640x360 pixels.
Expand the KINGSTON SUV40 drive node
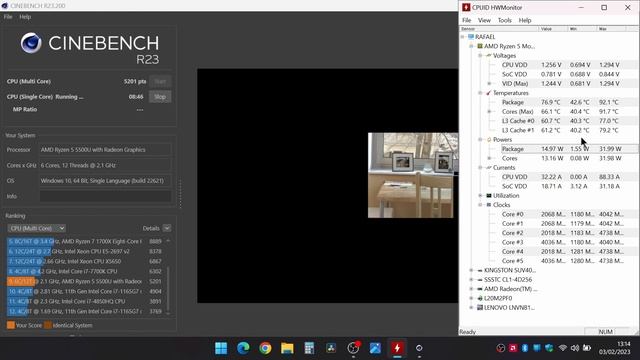tap(471, 270)
